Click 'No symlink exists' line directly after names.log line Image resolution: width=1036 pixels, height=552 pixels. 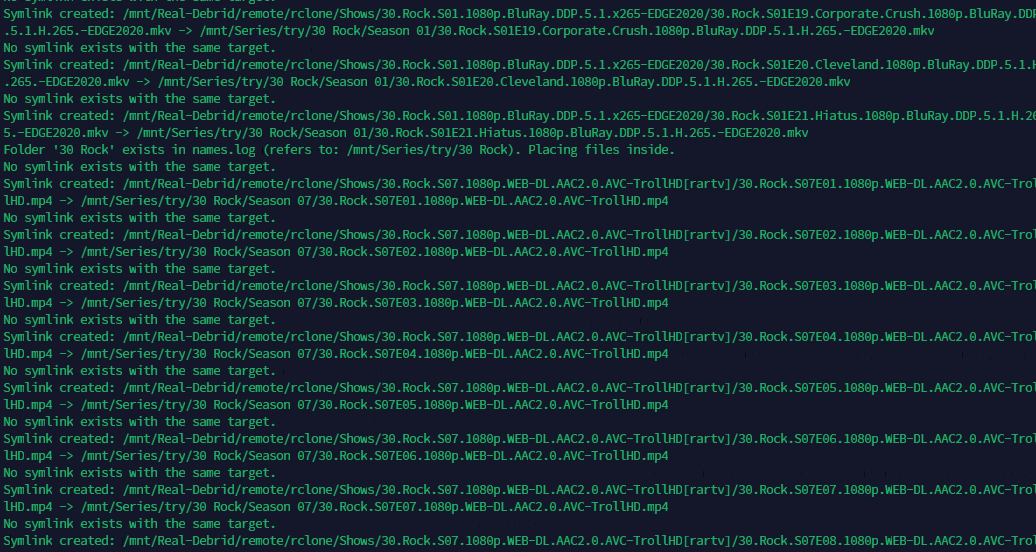(139, 167)
